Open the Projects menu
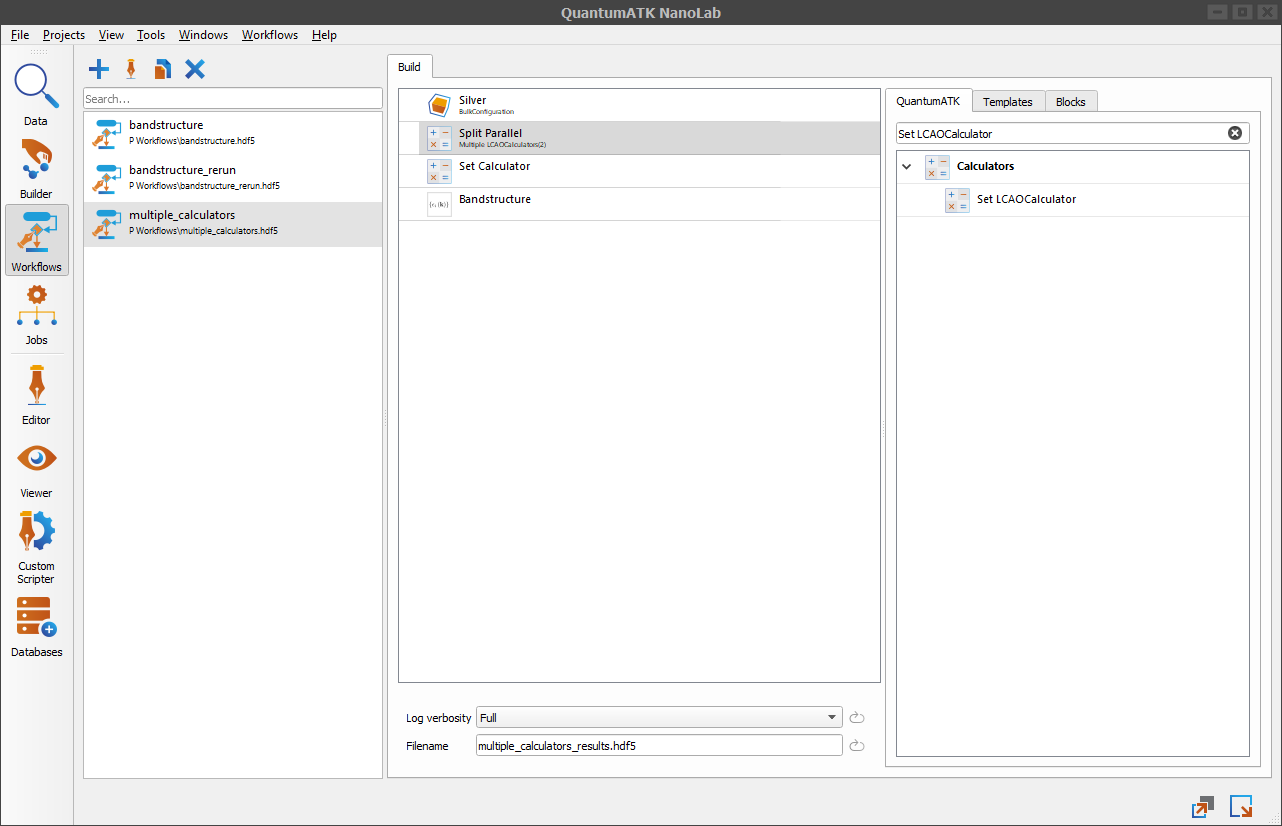Screen dimensions: 1282x826 point(64,35)
